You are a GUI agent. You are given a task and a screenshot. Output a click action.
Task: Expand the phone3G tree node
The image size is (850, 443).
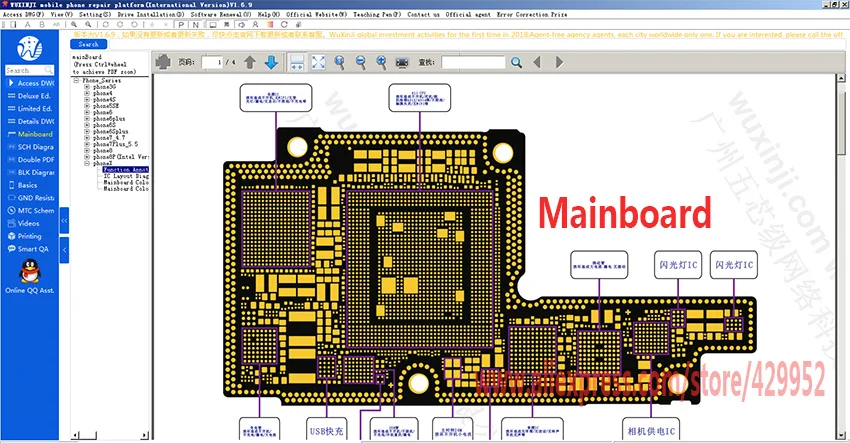pos(87,87)
